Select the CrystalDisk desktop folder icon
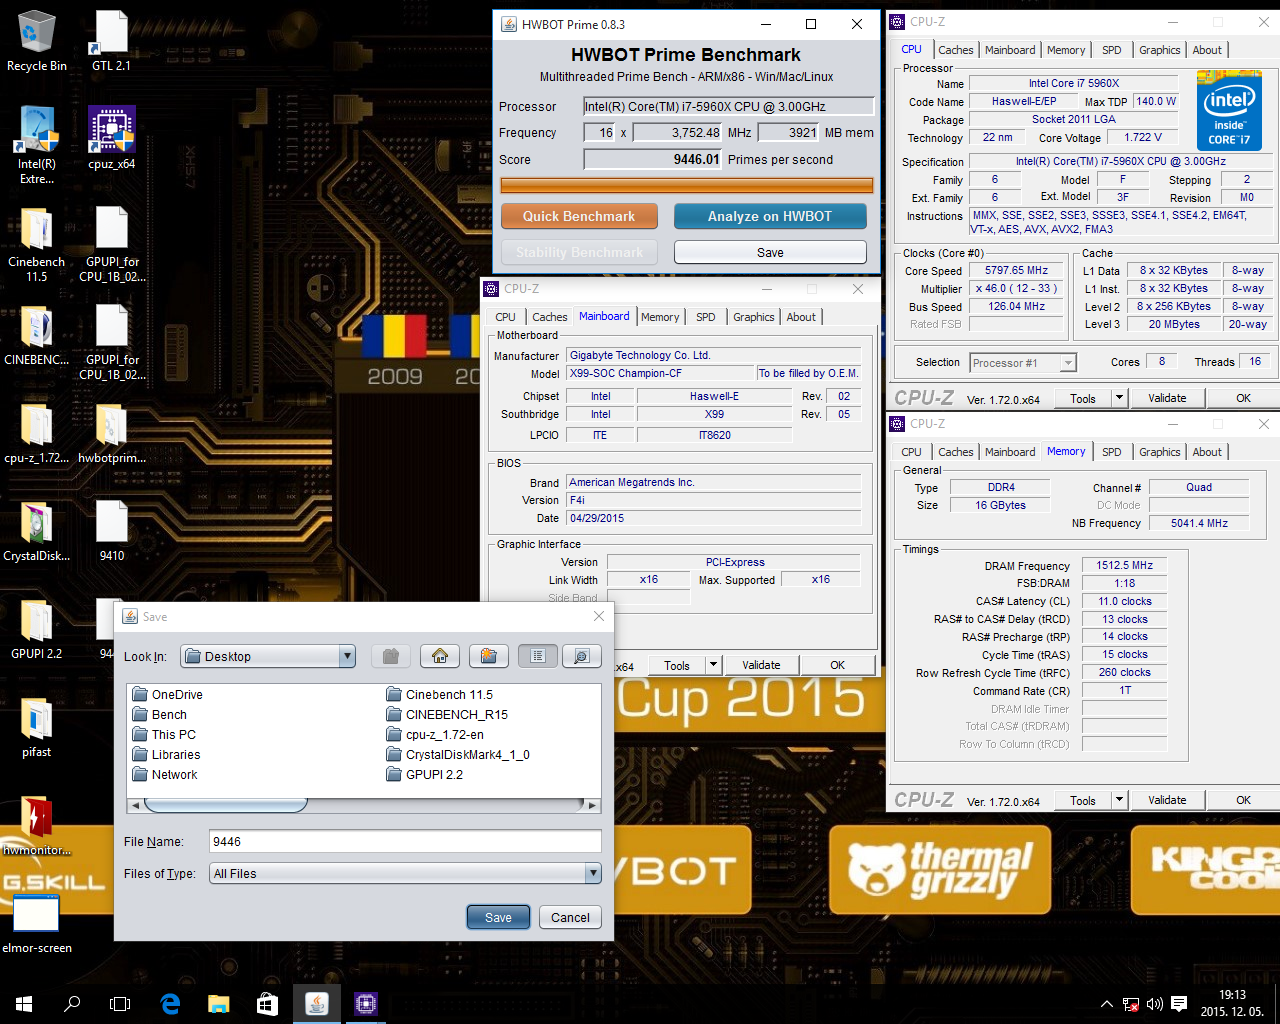 click(37, 532)
